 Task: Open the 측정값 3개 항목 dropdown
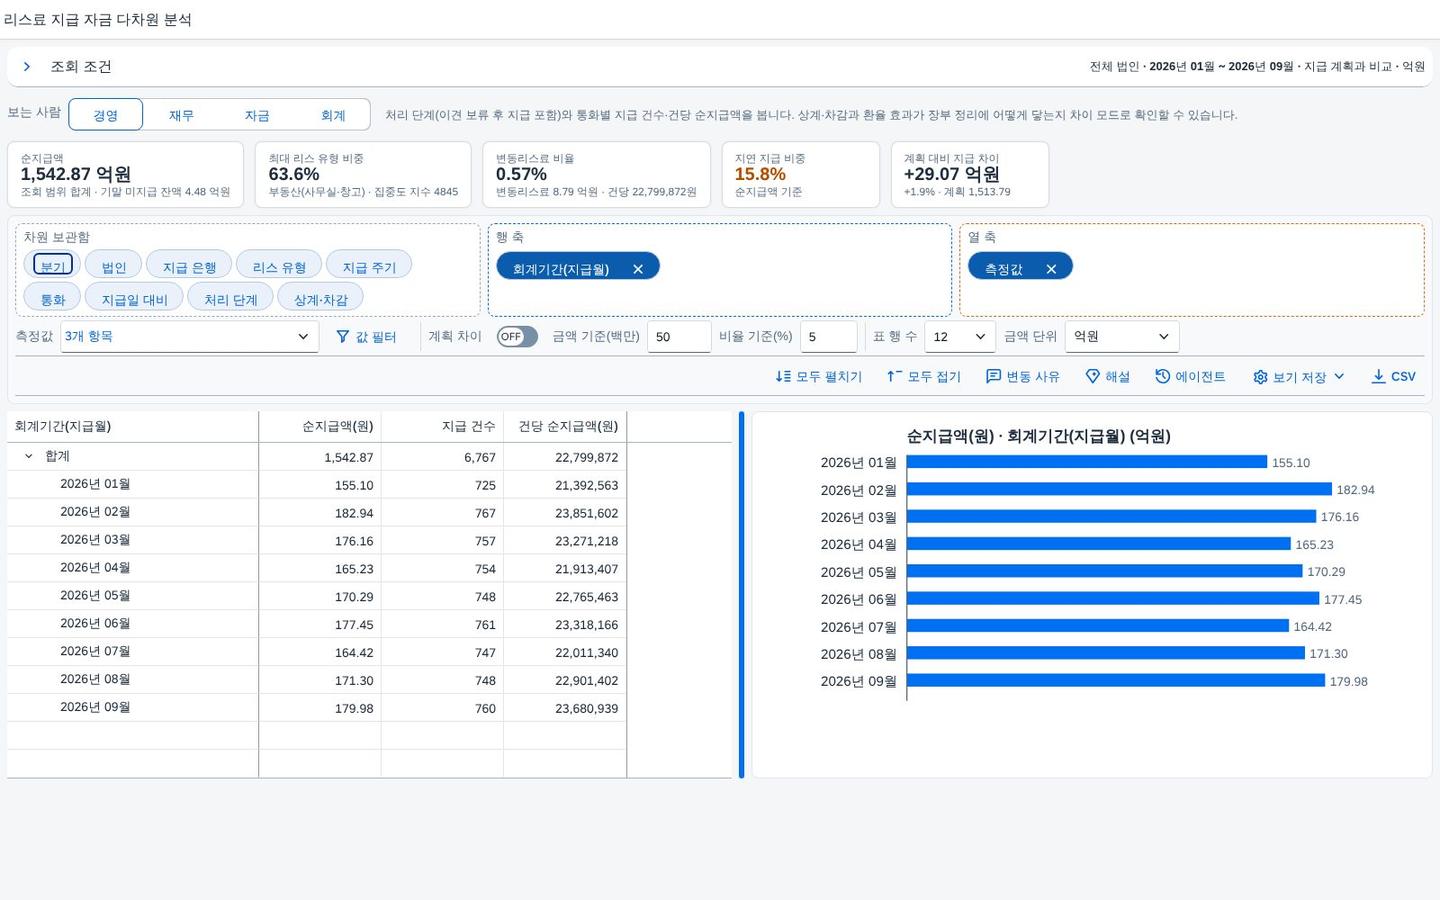tap(189, 337)
